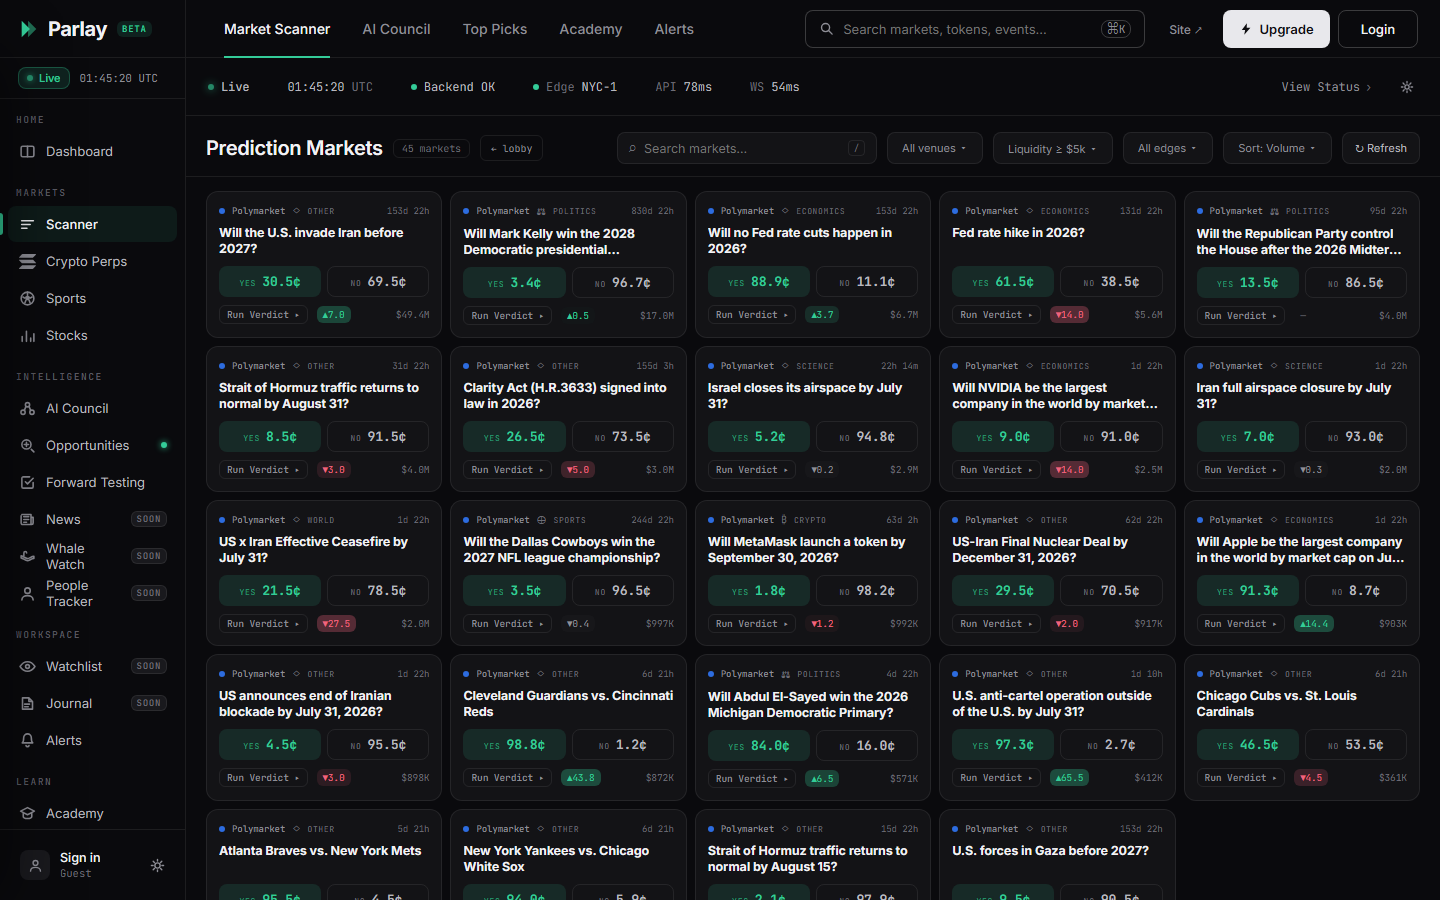The height and width of the screenshot is (900, 1440).
Task: Click the ⌘K shortcut badge
Action: [x=1116, y=29]
